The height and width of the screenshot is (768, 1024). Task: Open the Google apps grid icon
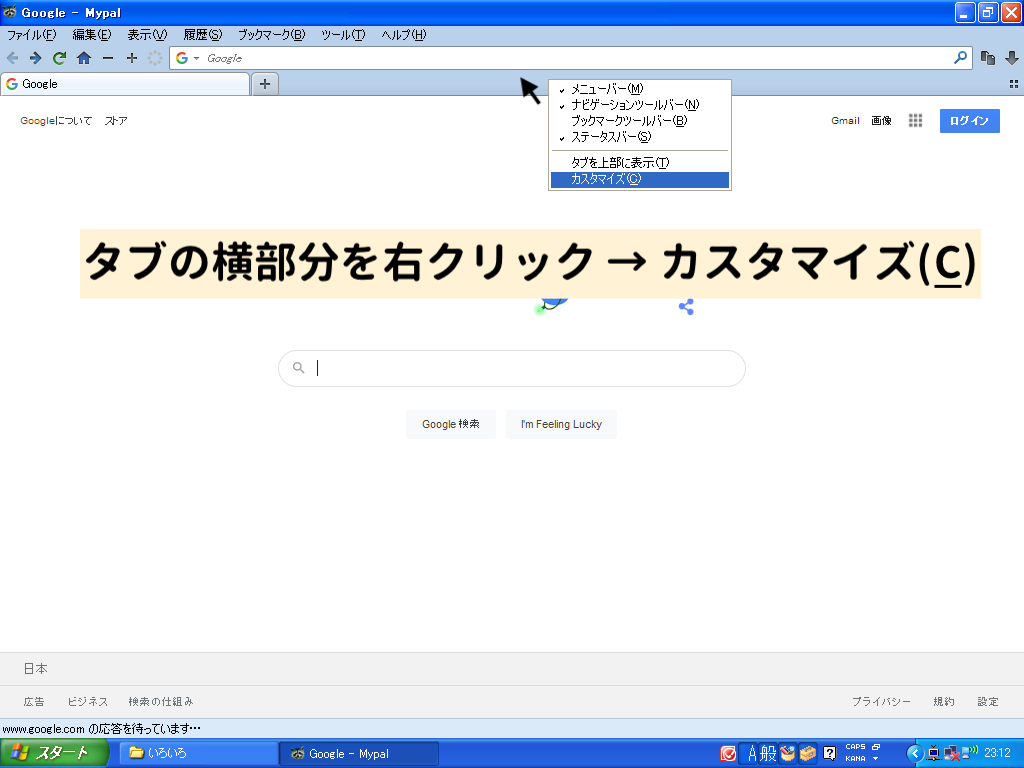coord(916,120)
